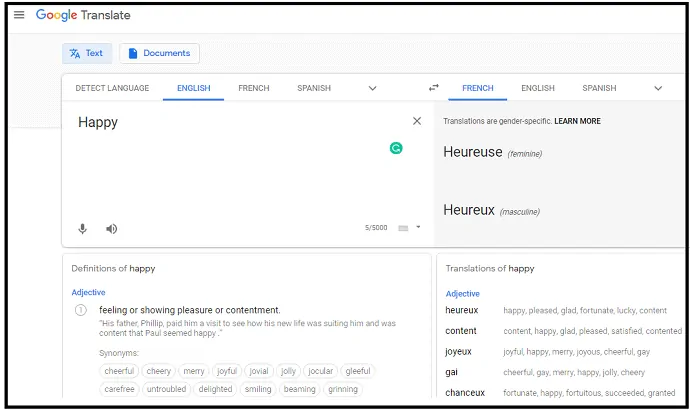This screenshot has height=410, width=690.
Task: Click the gleeful synonym chip
Action: tap(358, 371)
